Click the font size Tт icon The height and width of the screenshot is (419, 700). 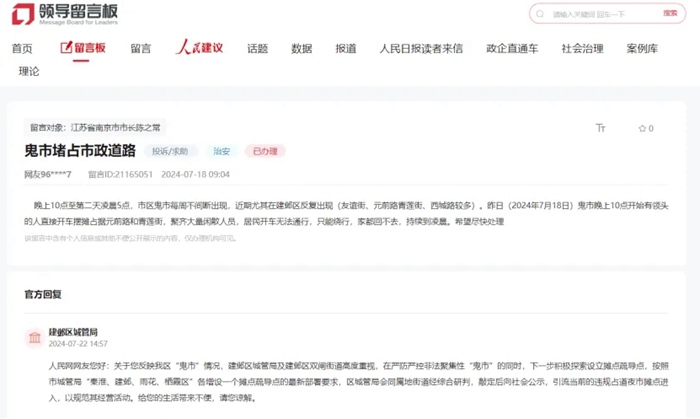(601, 128)
